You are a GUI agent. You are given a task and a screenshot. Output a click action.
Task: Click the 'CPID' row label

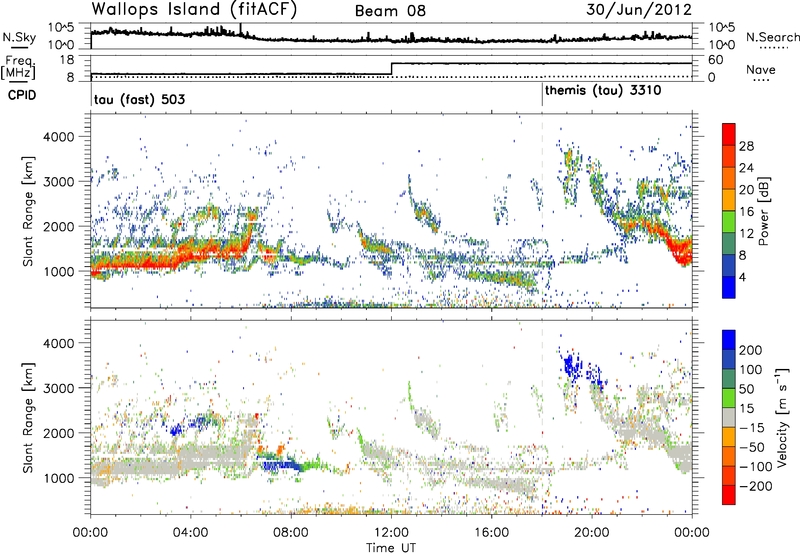(x=22, y=95)
